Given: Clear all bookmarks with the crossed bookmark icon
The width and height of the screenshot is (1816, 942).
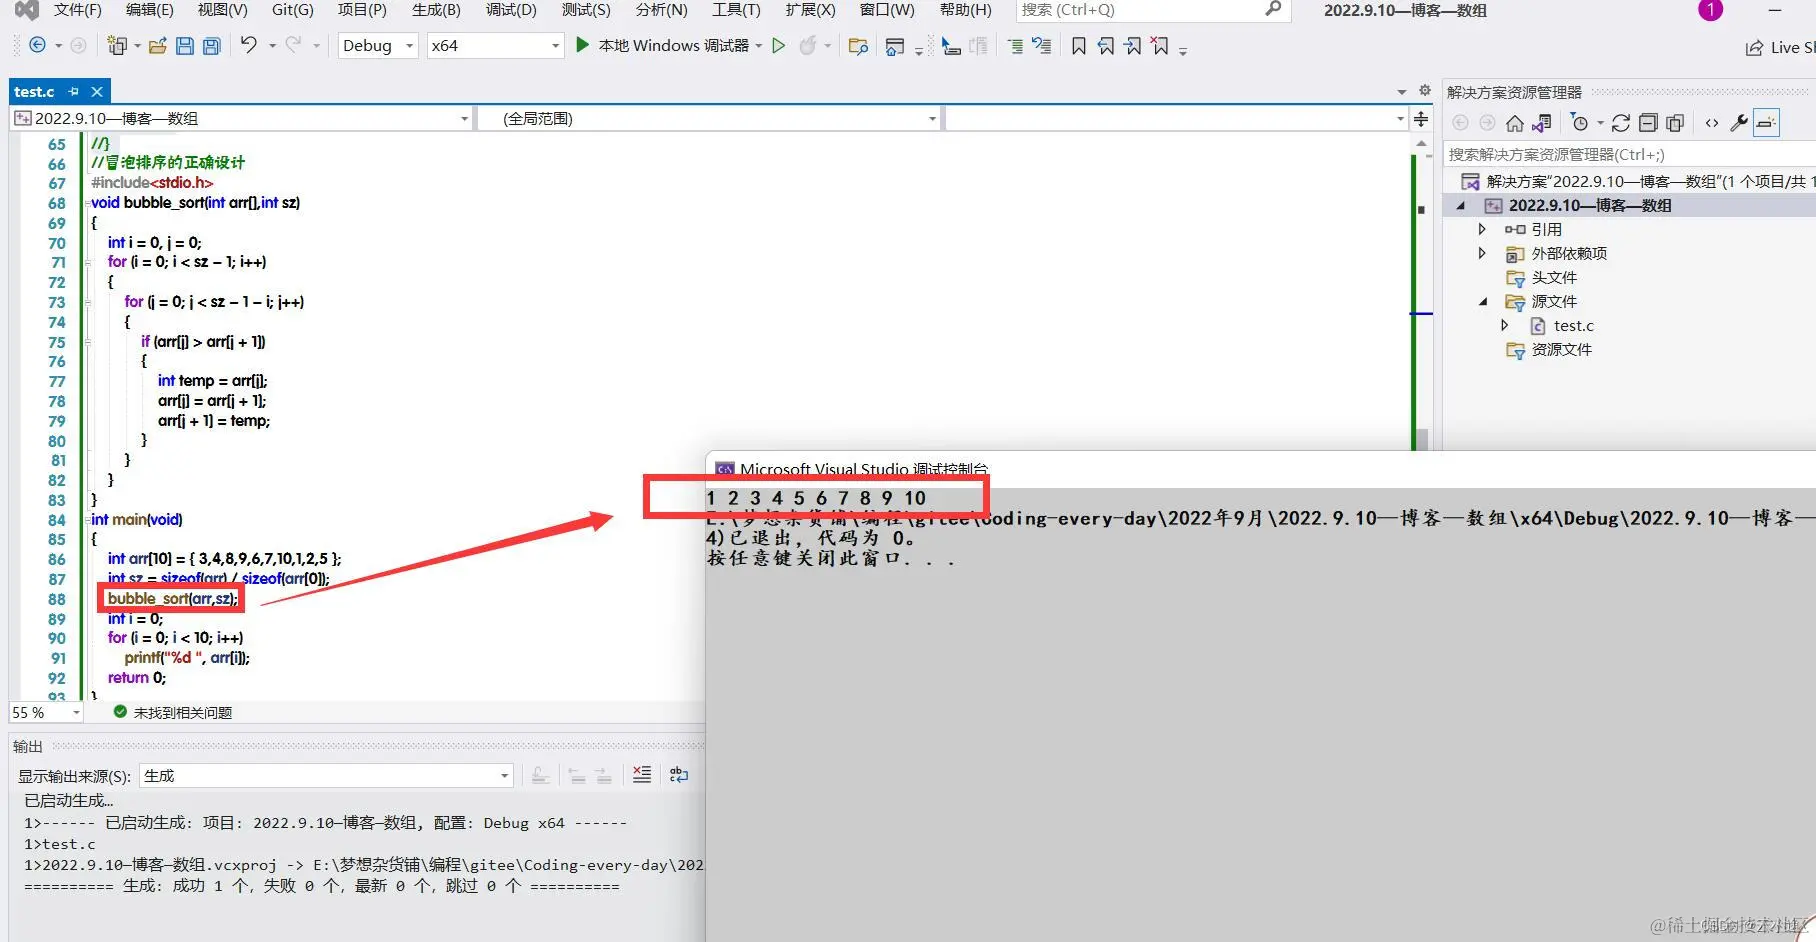Looking at the screenshot, I should (x=1159, y=46).
